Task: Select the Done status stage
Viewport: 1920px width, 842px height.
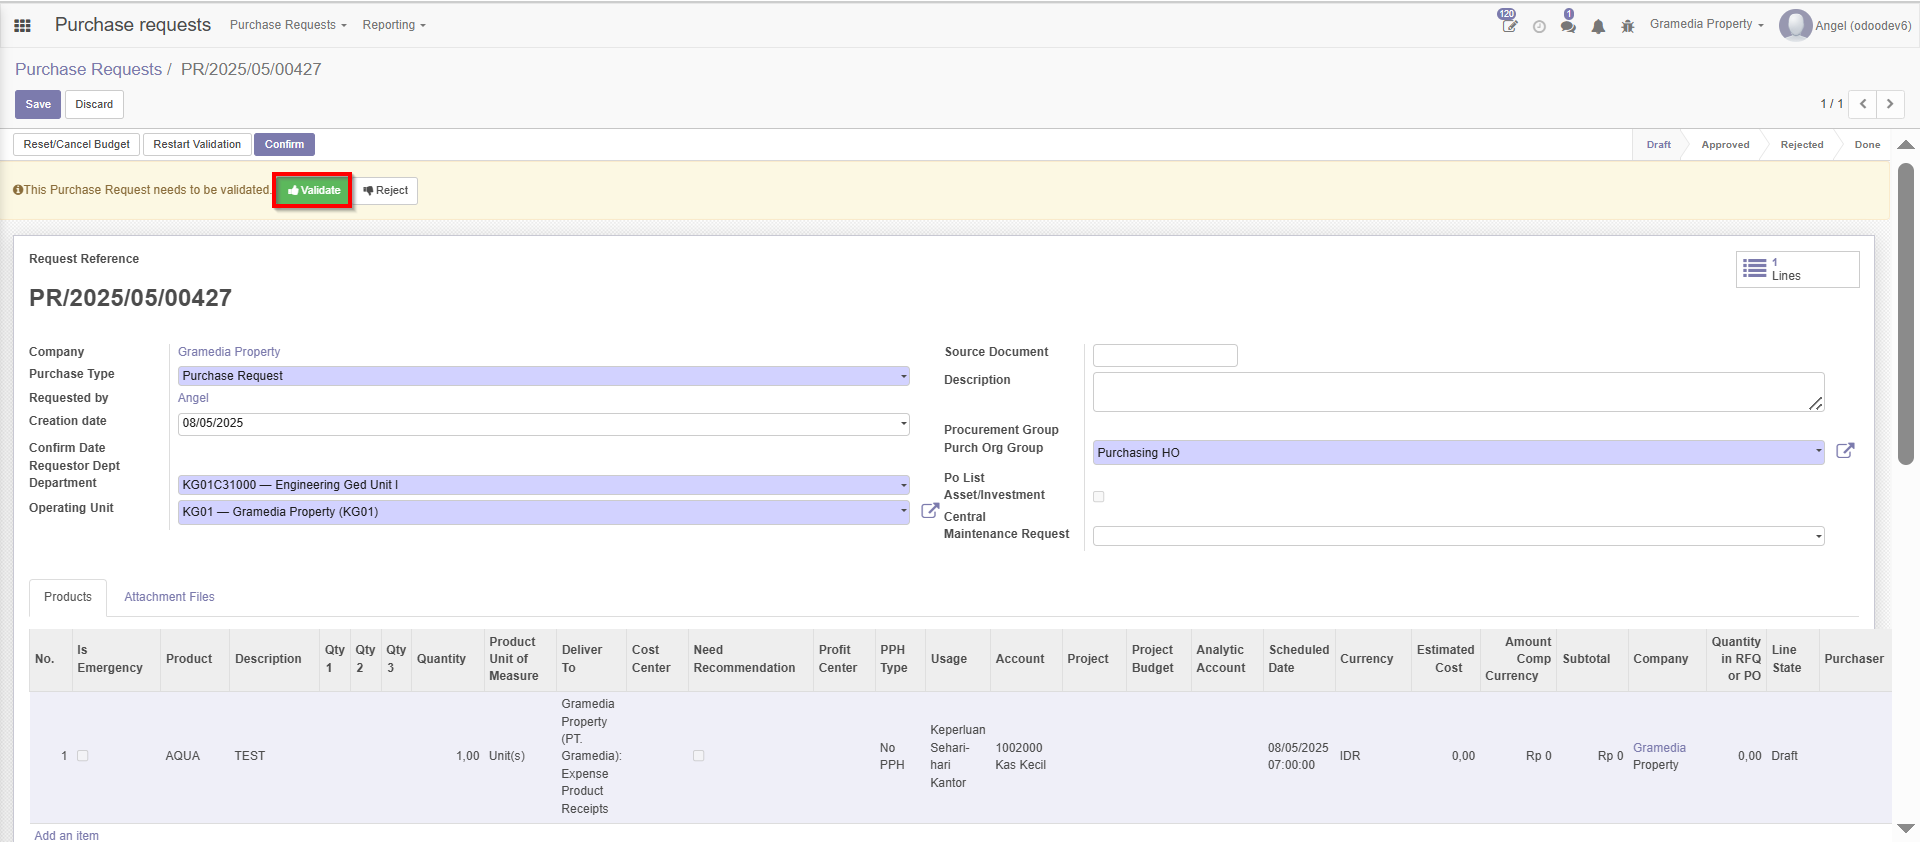Action: pos(1867,145)
